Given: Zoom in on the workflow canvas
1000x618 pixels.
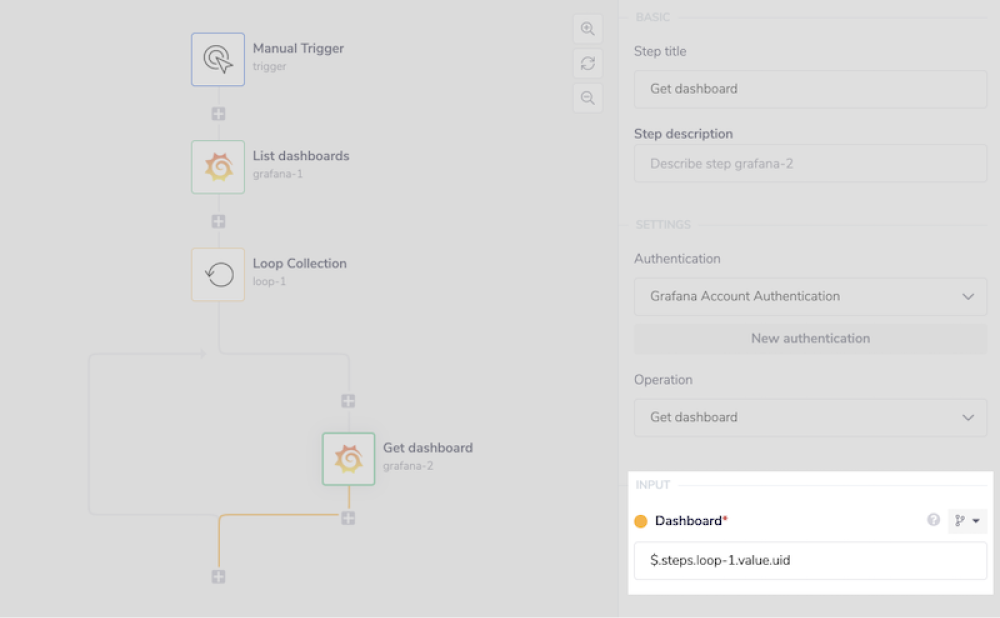Looking at the screenshot, I should [x=588, y=28].
